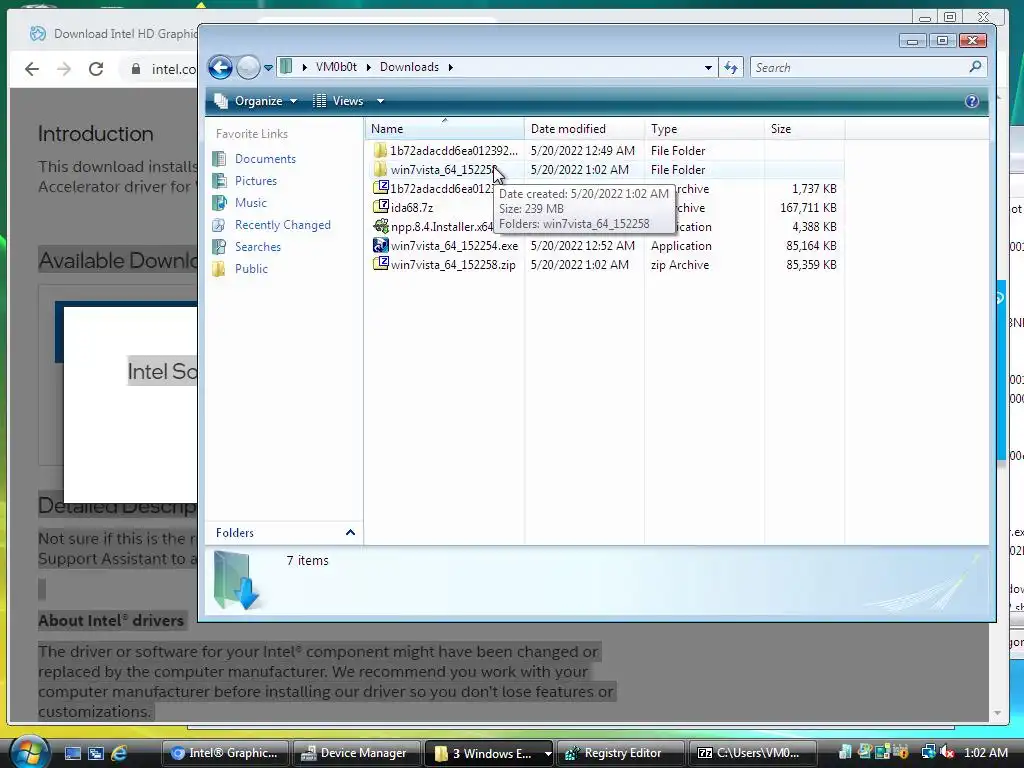Open Music favorite link
This screenshot has height=768, width=1024.
click(x=251, y=203)
